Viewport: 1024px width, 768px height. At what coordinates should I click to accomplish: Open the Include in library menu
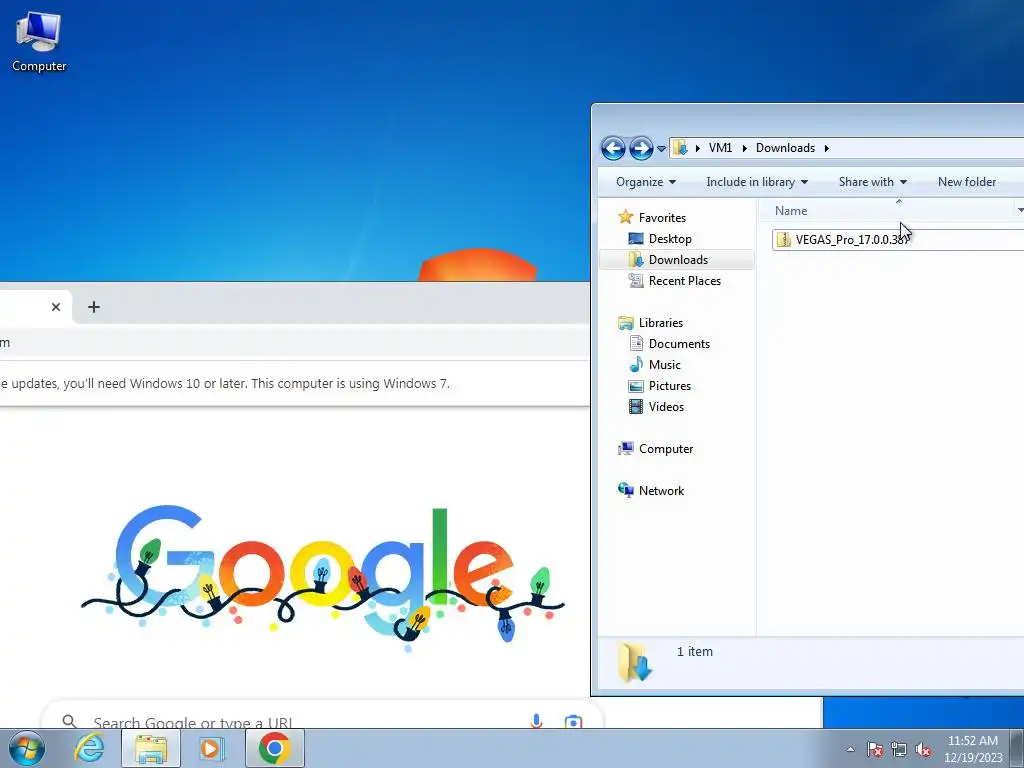point(757,182)
